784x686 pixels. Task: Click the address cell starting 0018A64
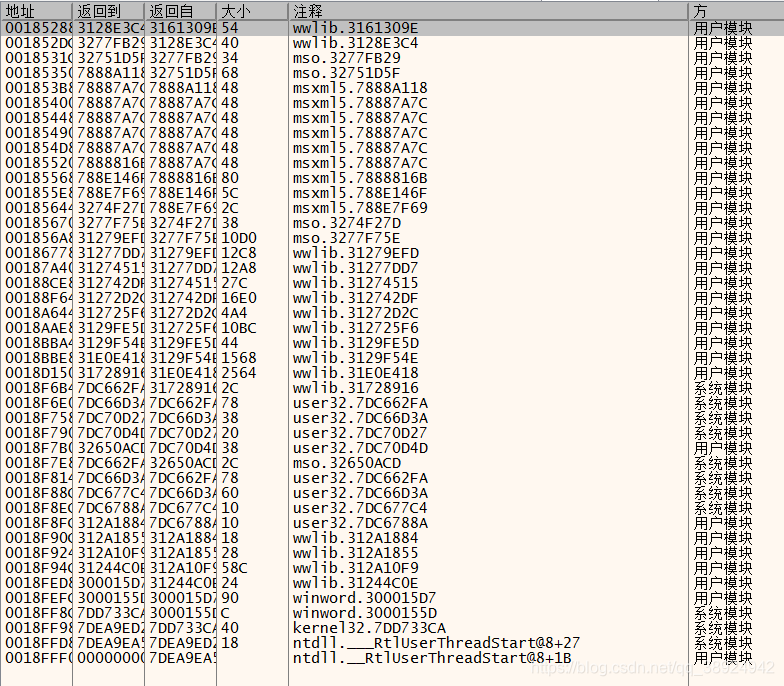[x=38, y=313]
